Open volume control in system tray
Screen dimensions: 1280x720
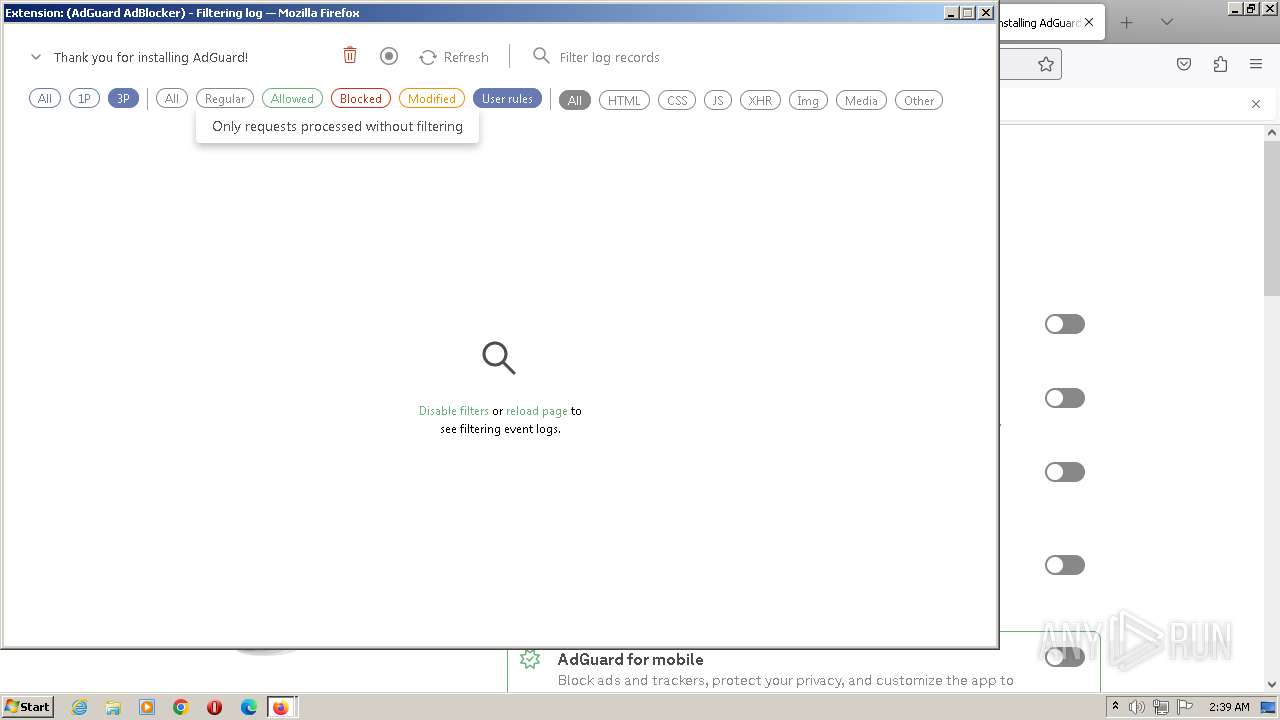click(x=1137, y=707)
